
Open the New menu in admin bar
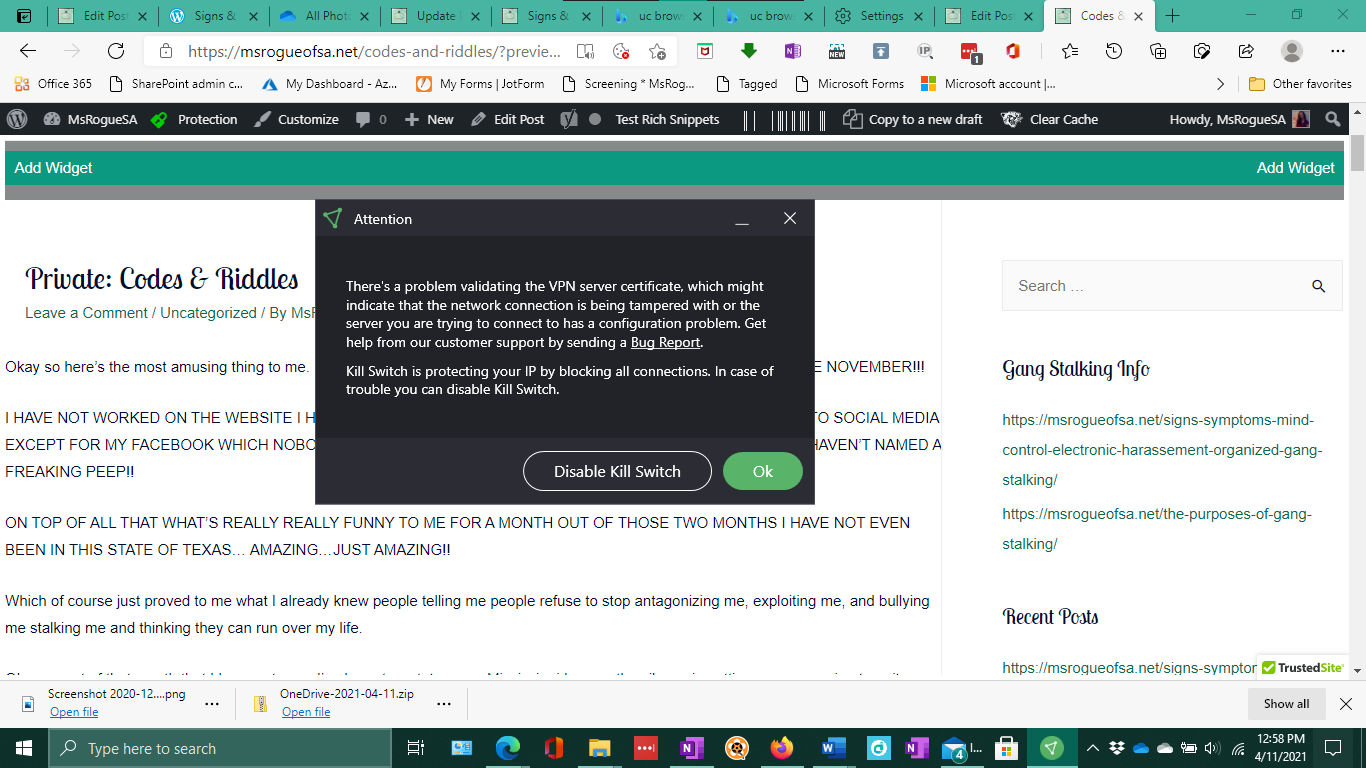click(x=429, y=119)
